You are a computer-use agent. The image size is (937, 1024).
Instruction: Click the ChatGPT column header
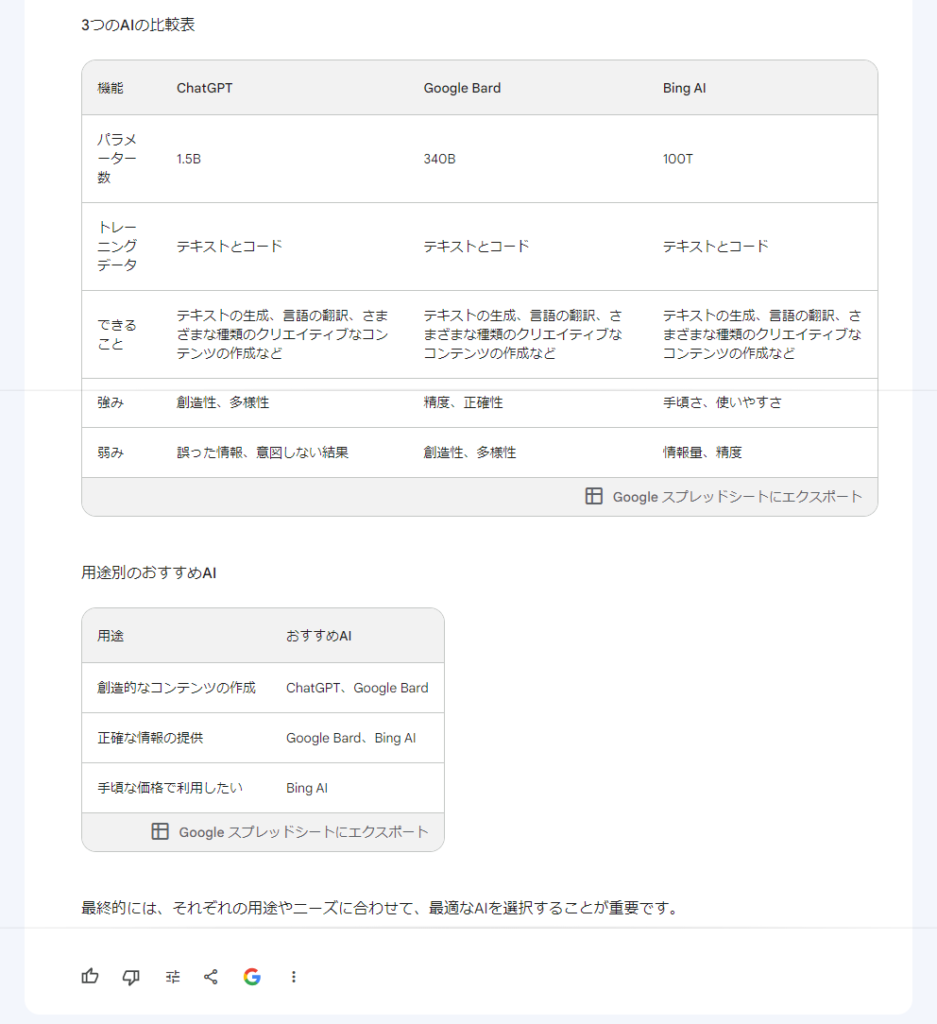(x=205, y=88)
